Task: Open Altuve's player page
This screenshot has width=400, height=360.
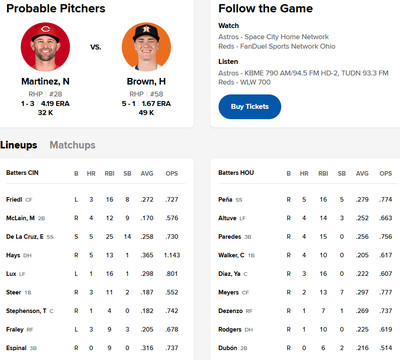Action: 227,218
